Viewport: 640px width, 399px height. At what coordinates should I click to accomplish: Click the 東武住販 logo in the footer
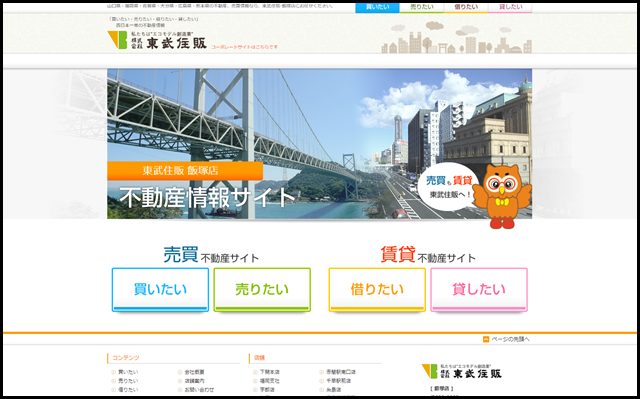point(462,371)
